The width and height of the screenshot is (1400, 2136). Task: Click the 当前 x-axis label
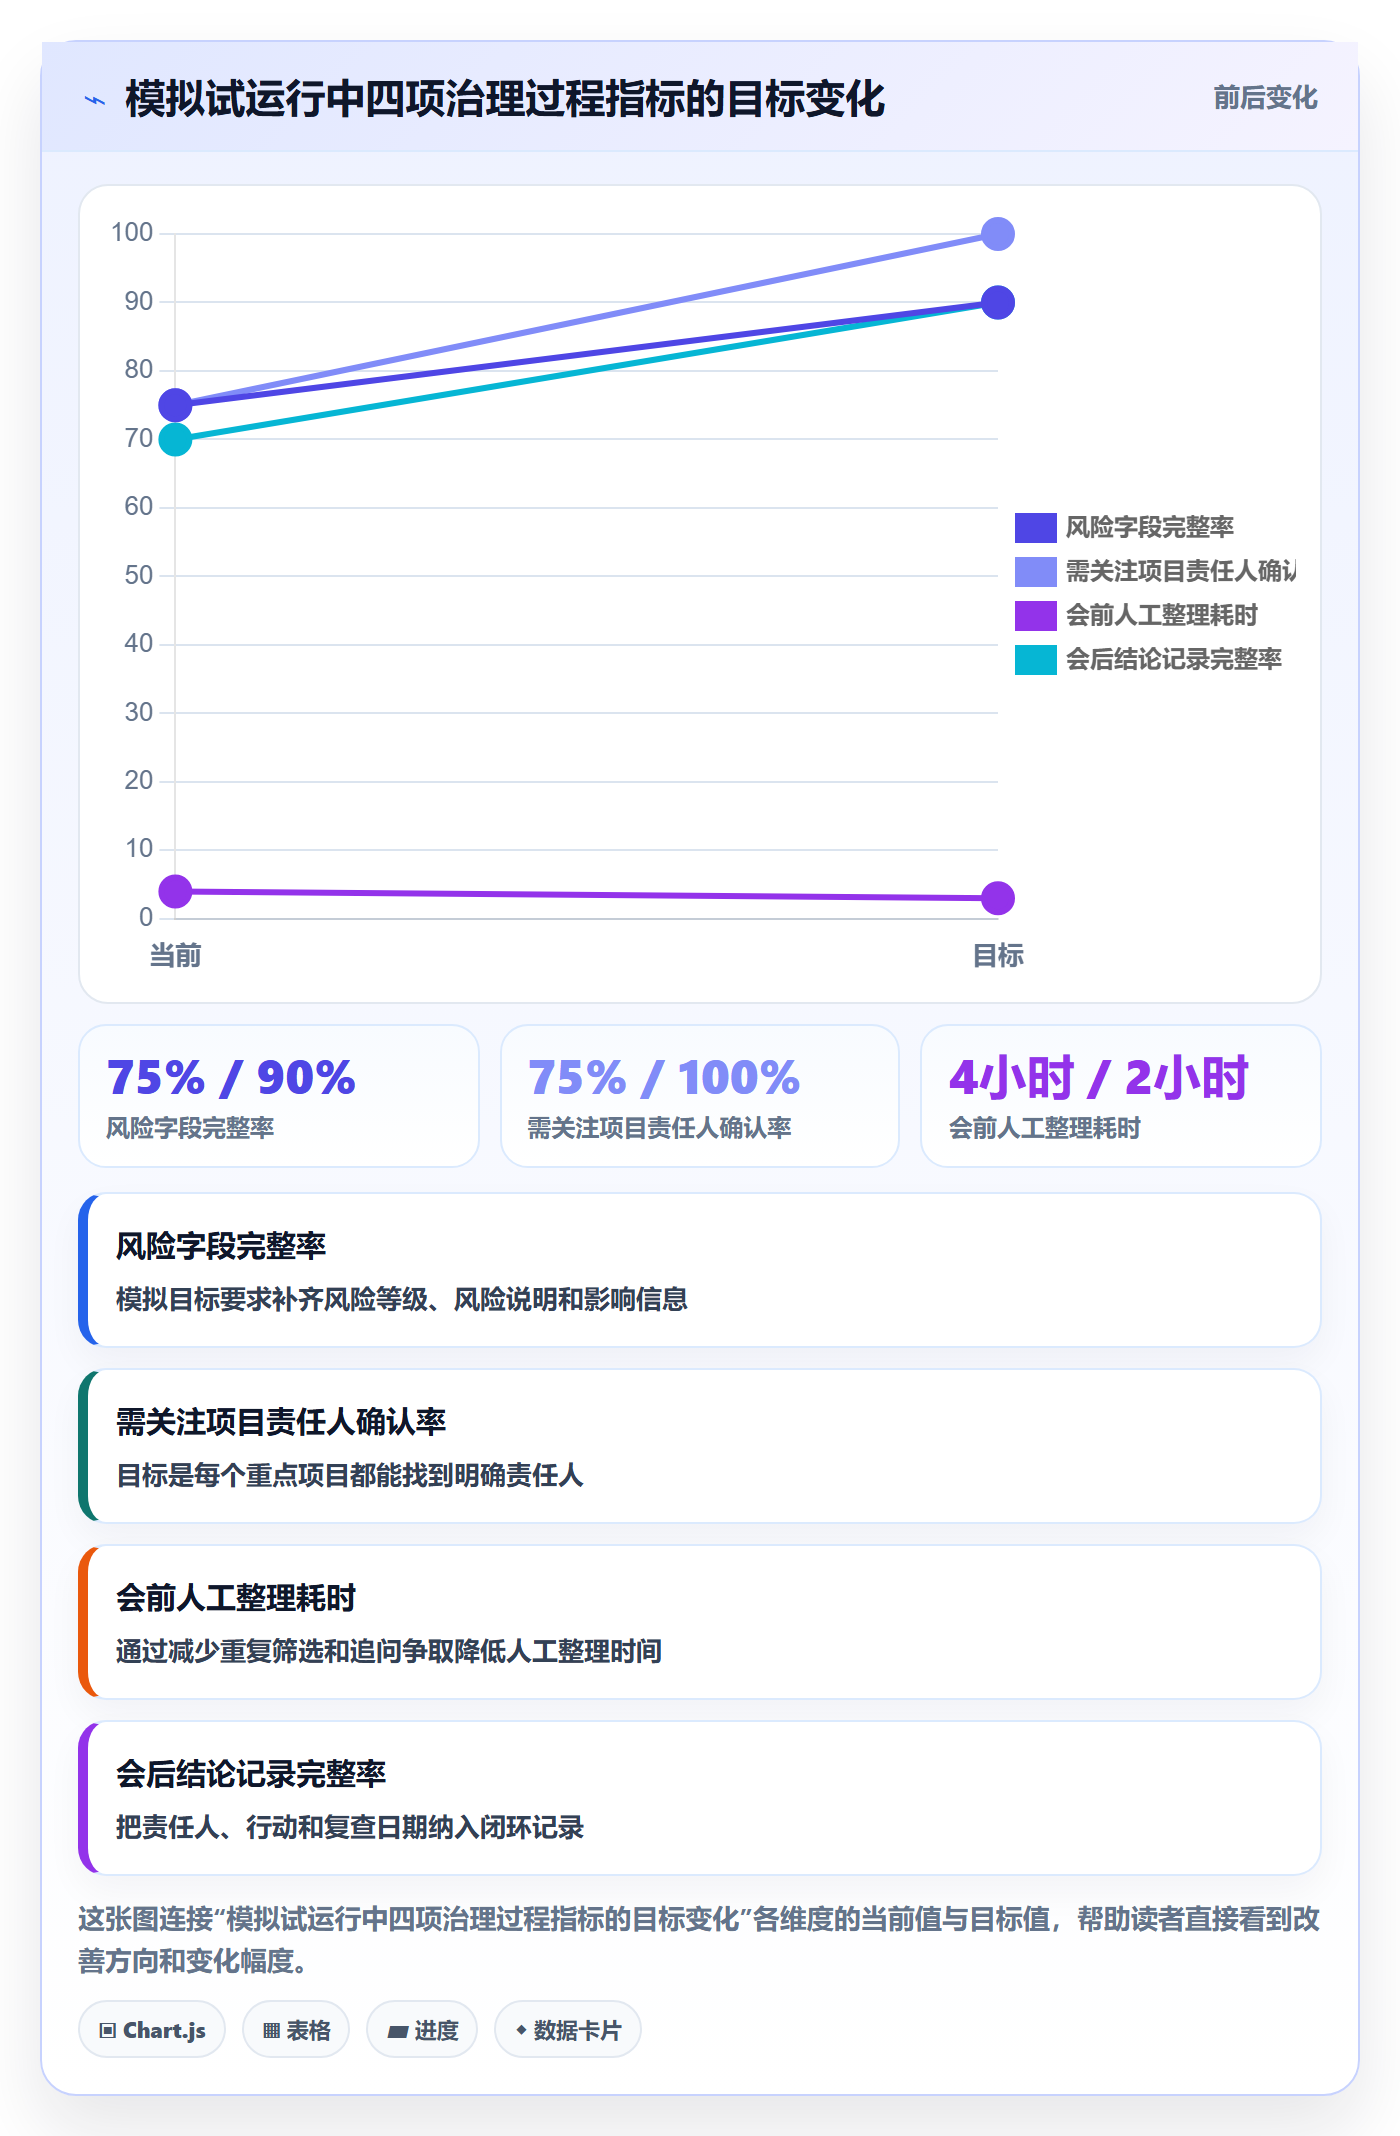[175, 956]
